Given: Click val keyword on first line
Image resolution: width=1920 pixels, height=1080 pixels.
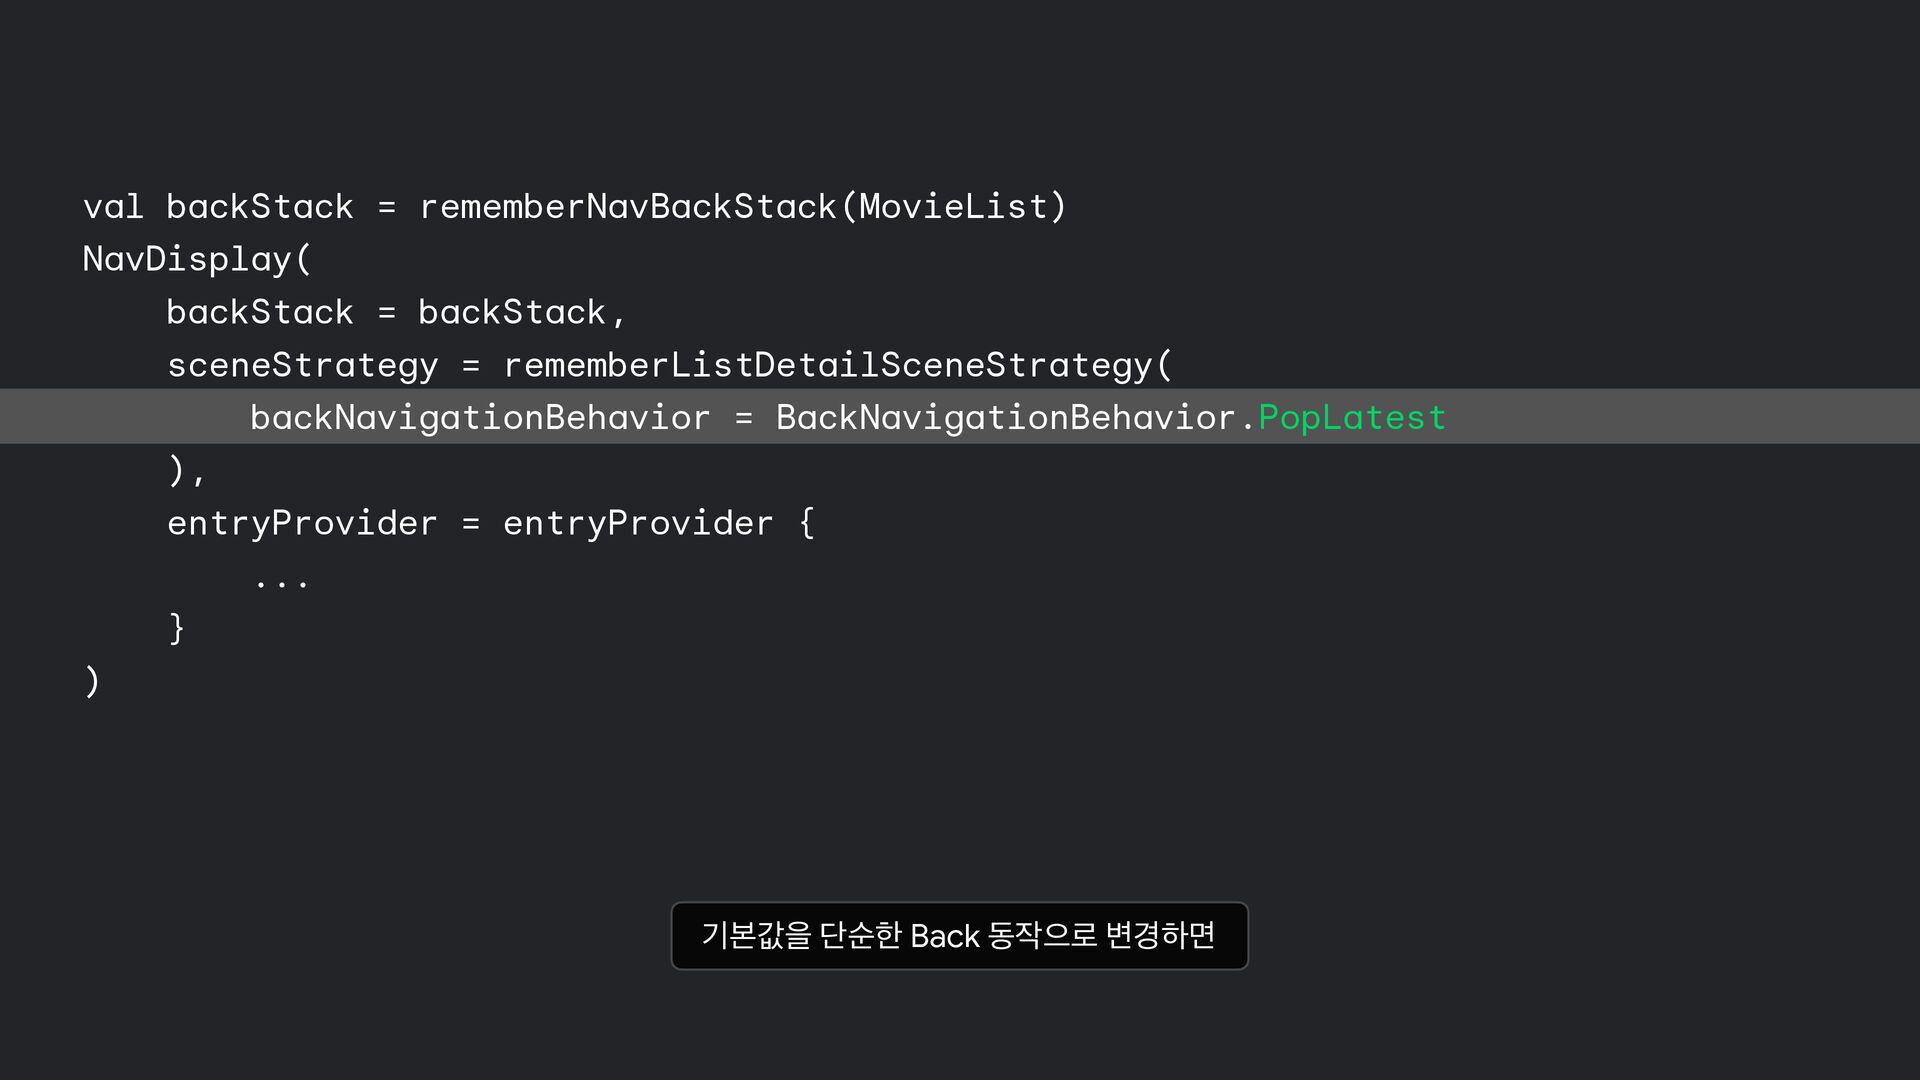Looking at the screenshot, I should click(x=113, y=207).
